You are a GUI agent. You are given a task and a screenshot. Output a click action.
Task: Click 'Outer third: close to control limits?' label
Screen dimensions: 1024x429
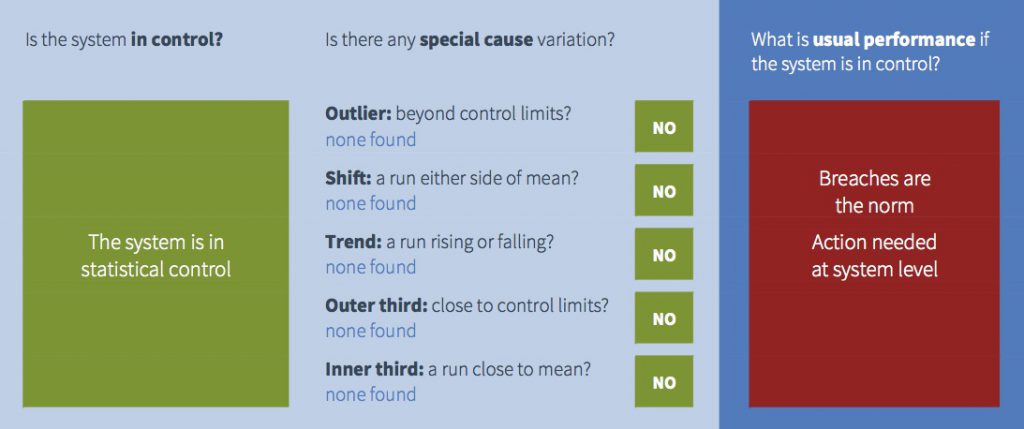[467, 305]
